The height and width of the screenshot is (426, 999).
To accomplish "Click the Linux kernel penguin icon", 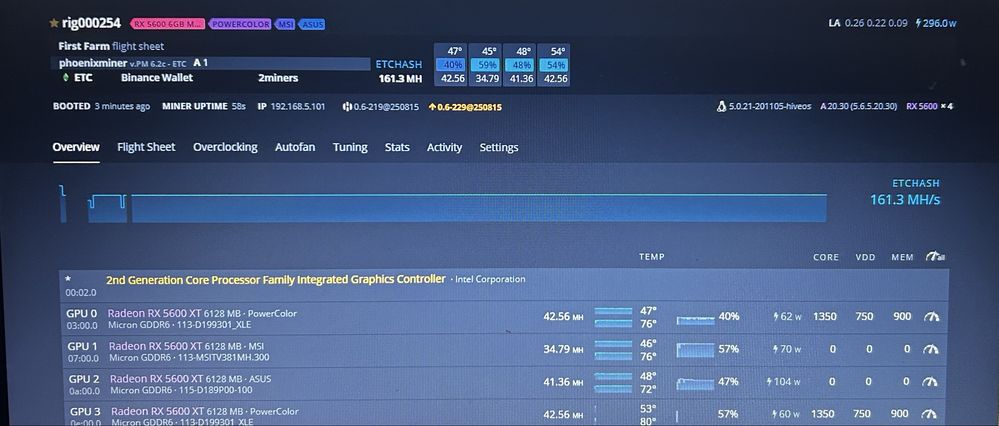I will click(x=721, y=106).
